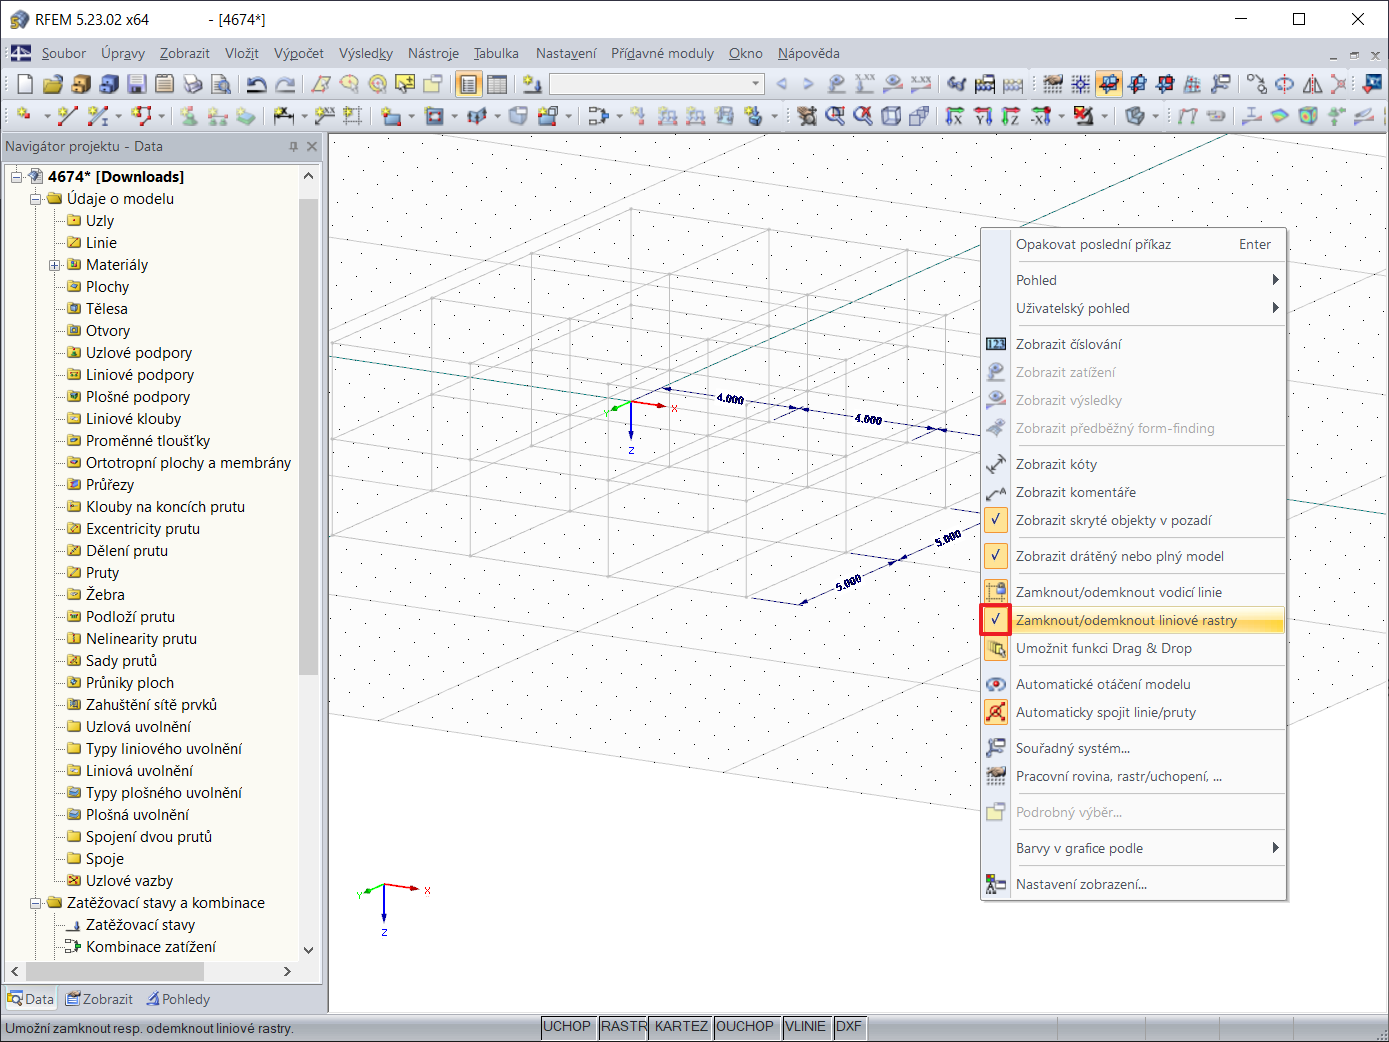Switch to the Pohledy navigator tab
Screen dimensions: 1389x1042
[x=178, y=999]
